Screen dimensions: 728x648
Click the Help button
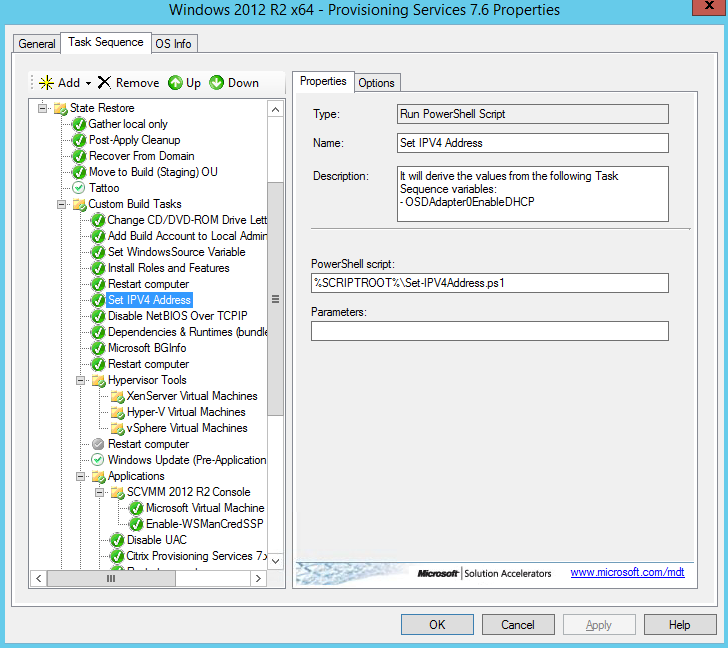(680, 625)
